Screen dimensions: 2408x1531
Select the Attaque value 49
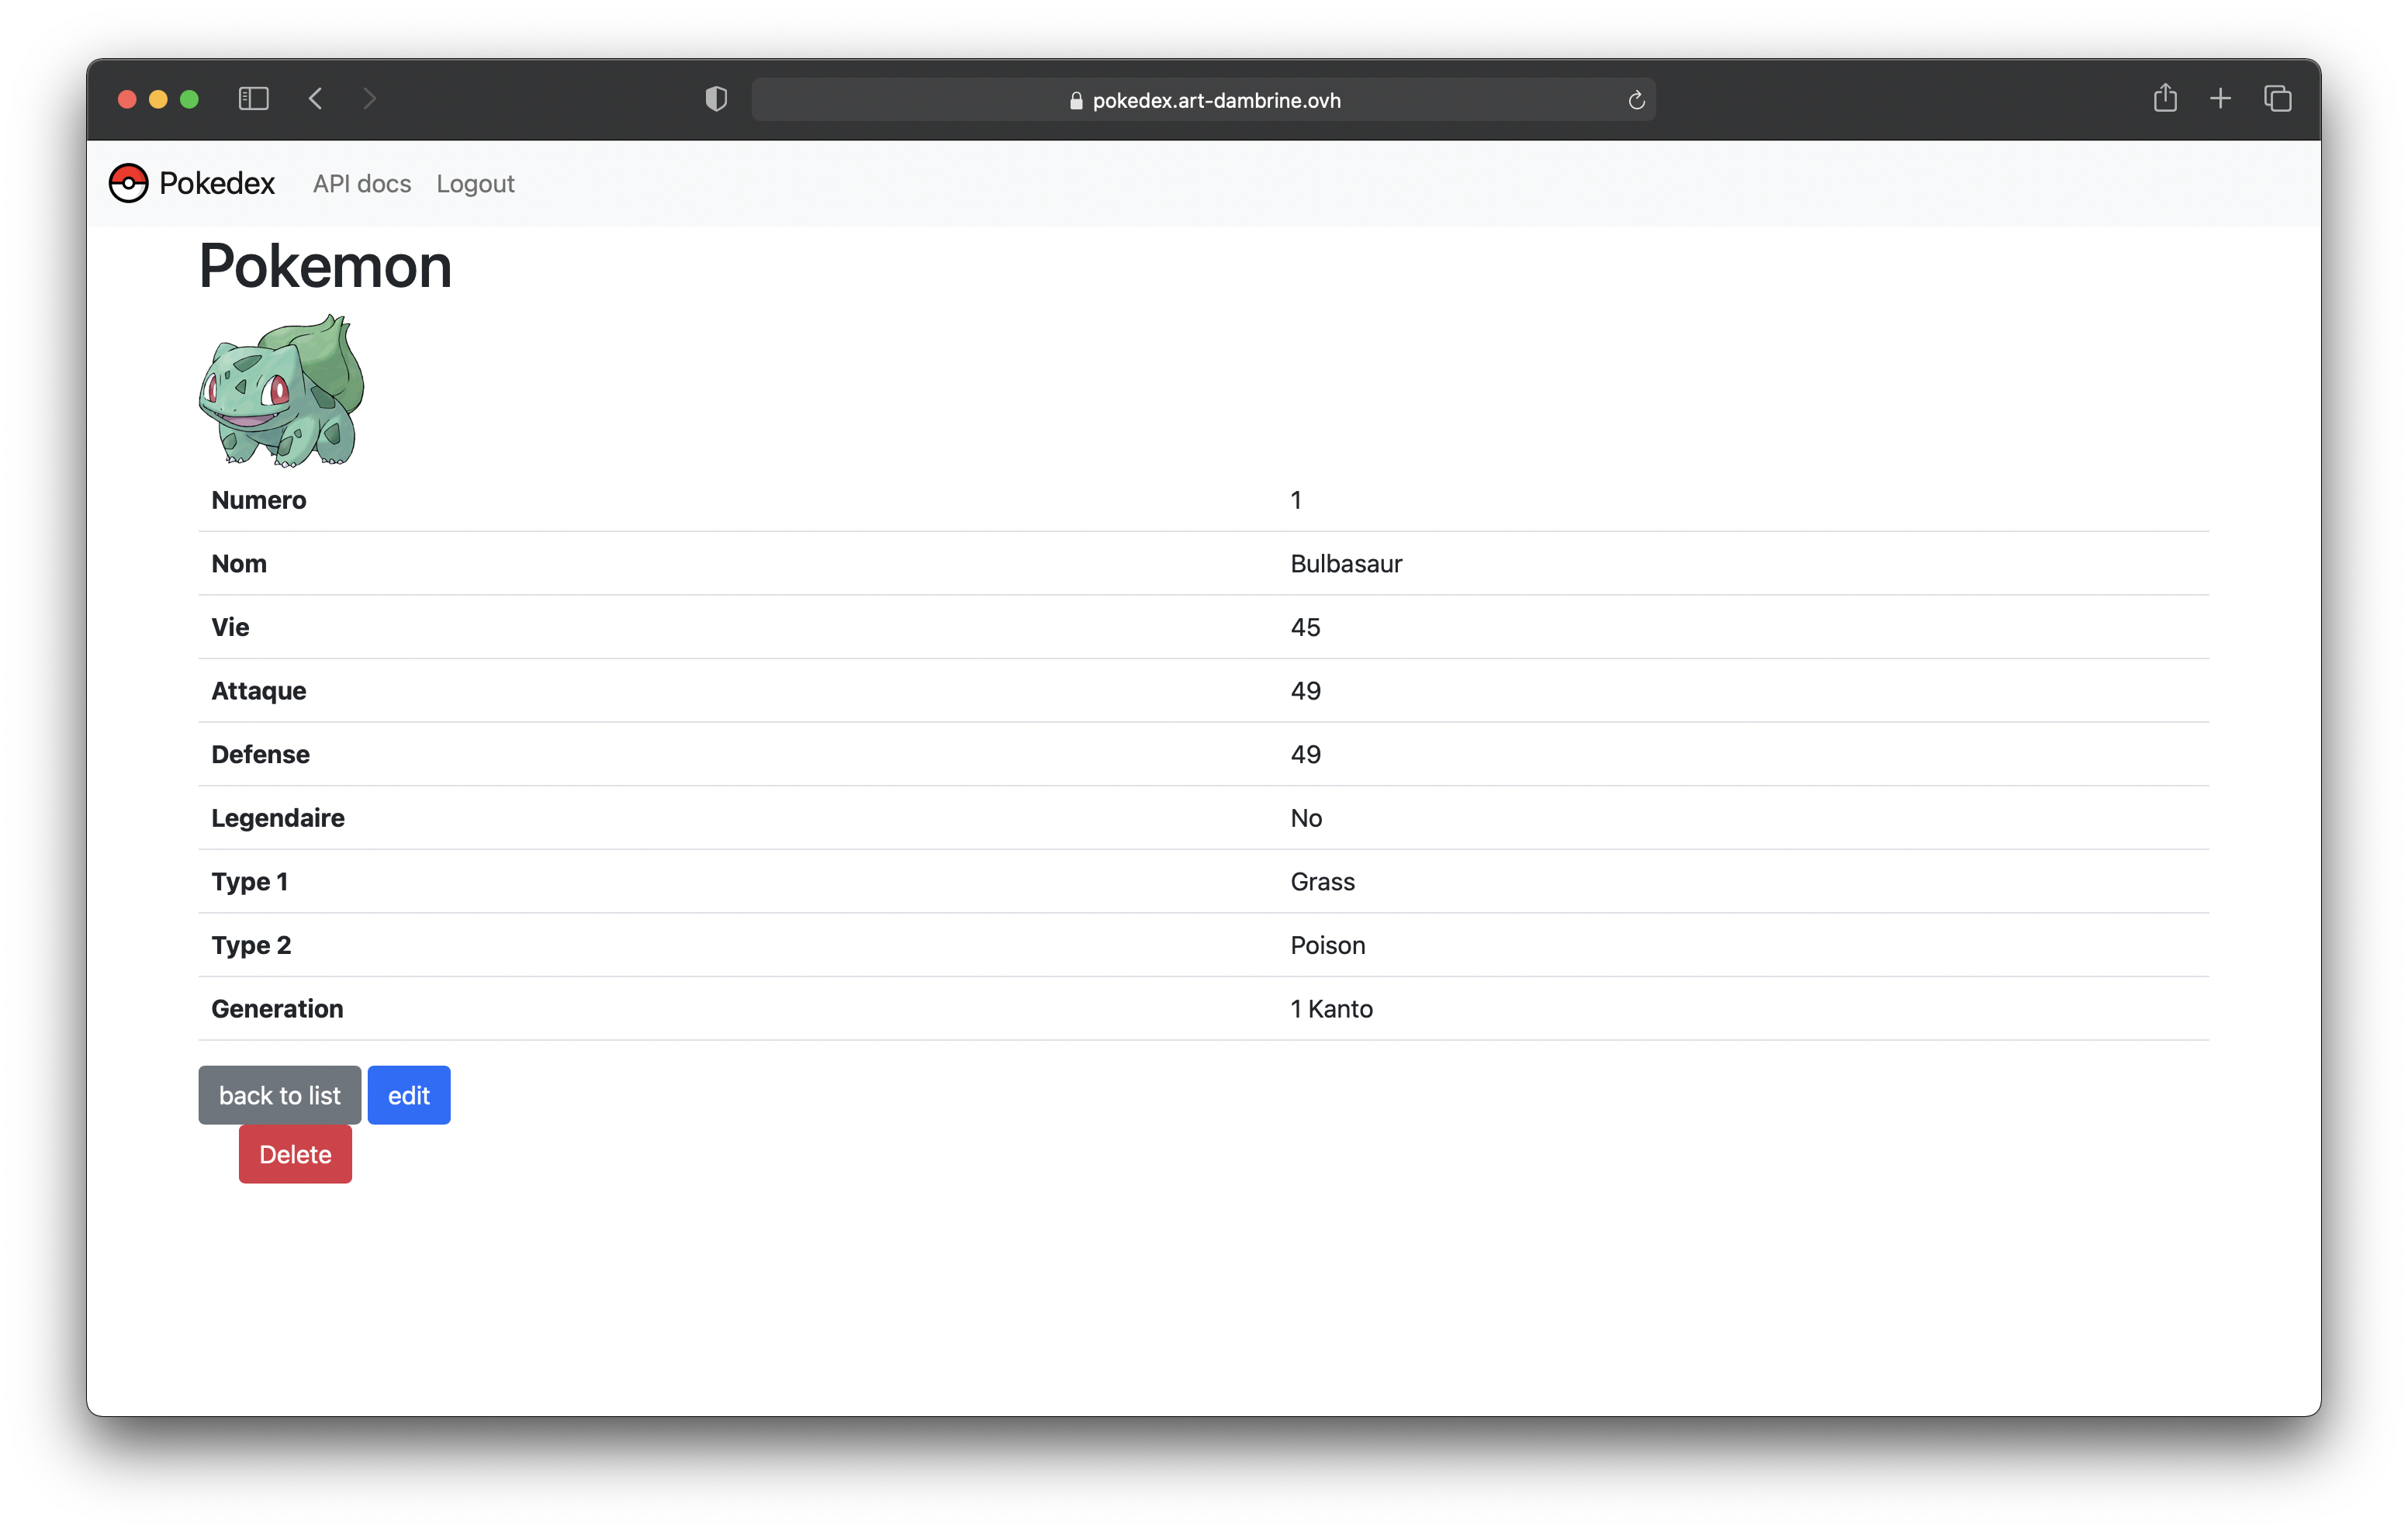point(1305,691)
